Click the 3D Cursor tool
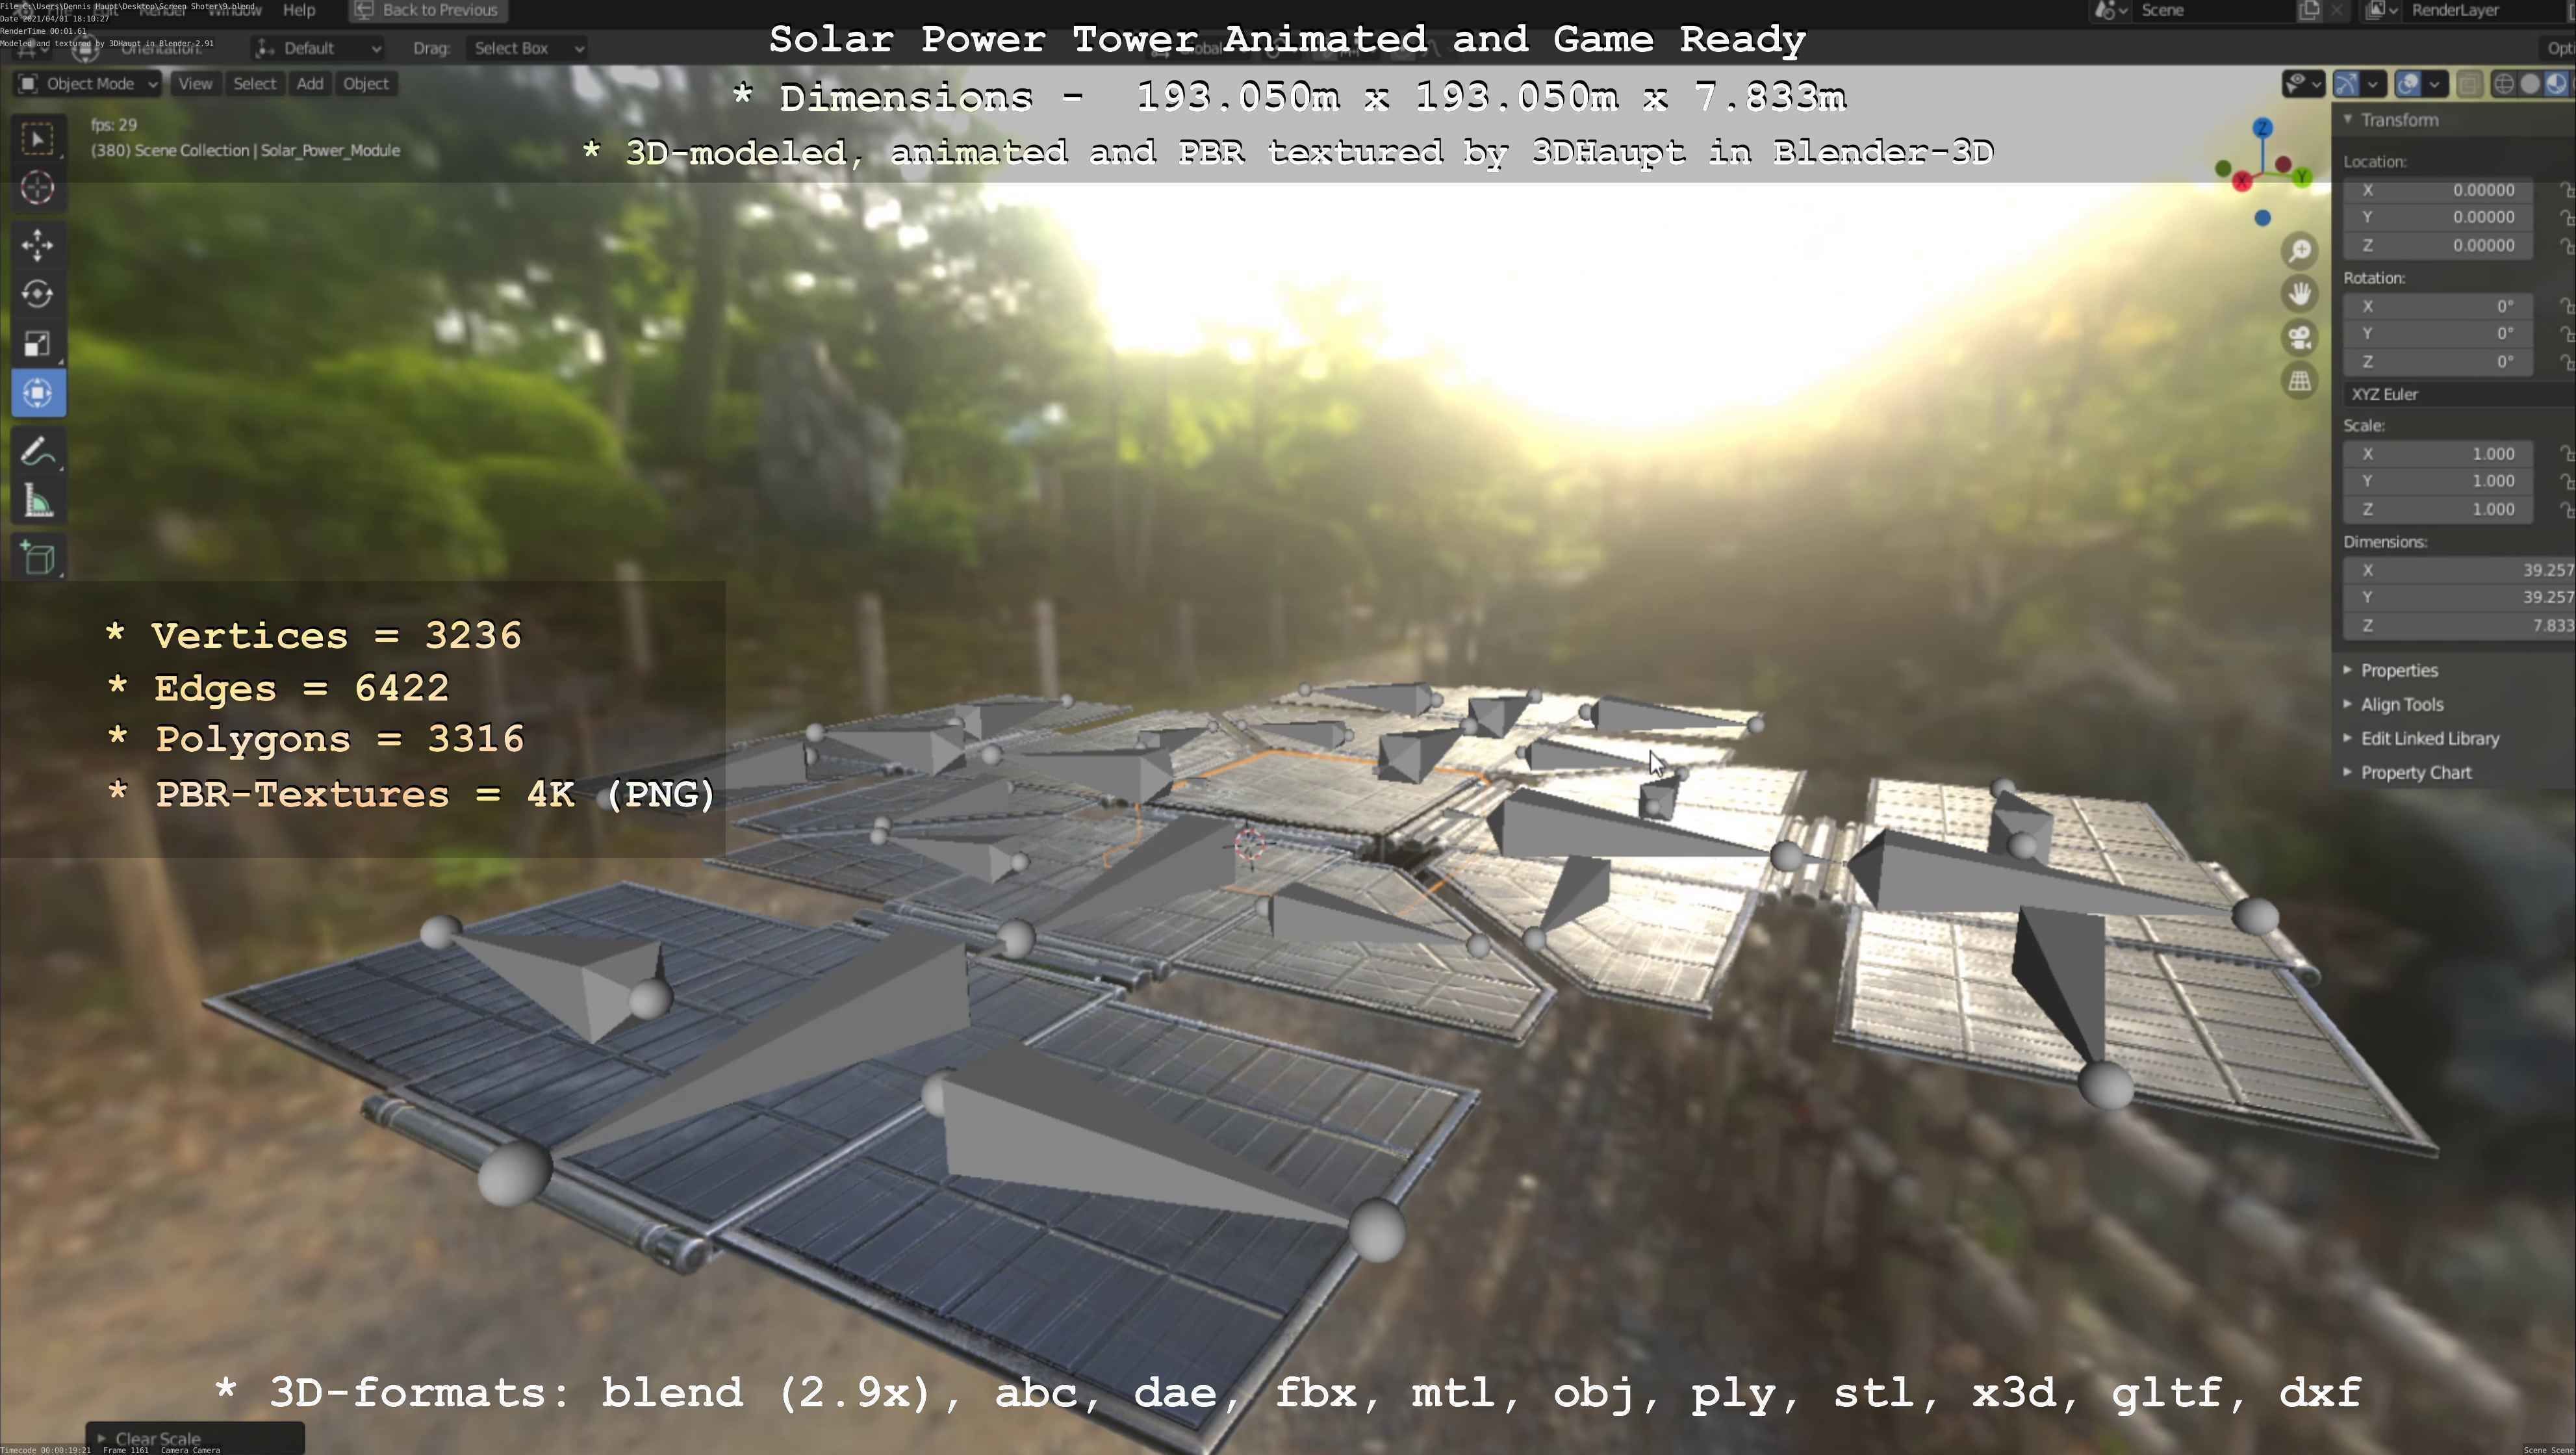The image size is (2576, 1455). [x=38, y=188]
